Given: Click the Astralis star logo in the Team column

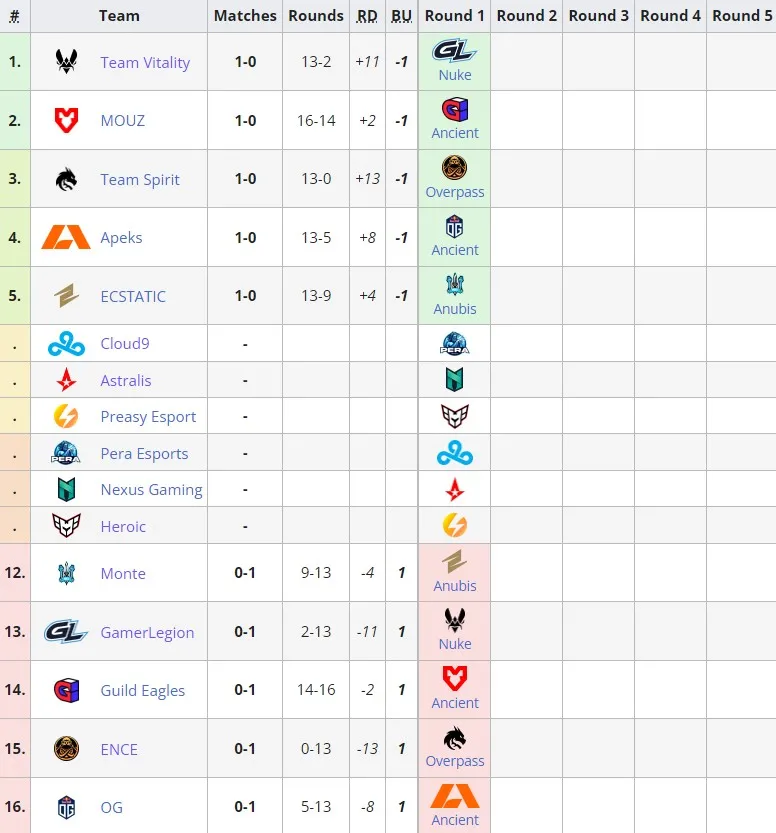Looking at the screenshot, I should click(x=66, y=380).
